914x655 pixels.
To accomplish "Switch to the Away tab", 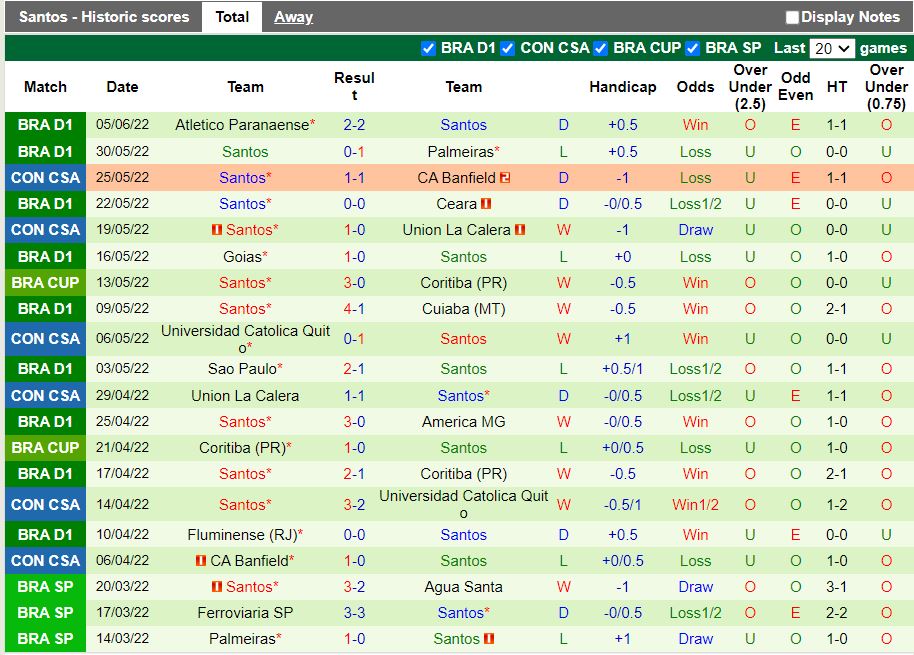I will tap(293, 17).
